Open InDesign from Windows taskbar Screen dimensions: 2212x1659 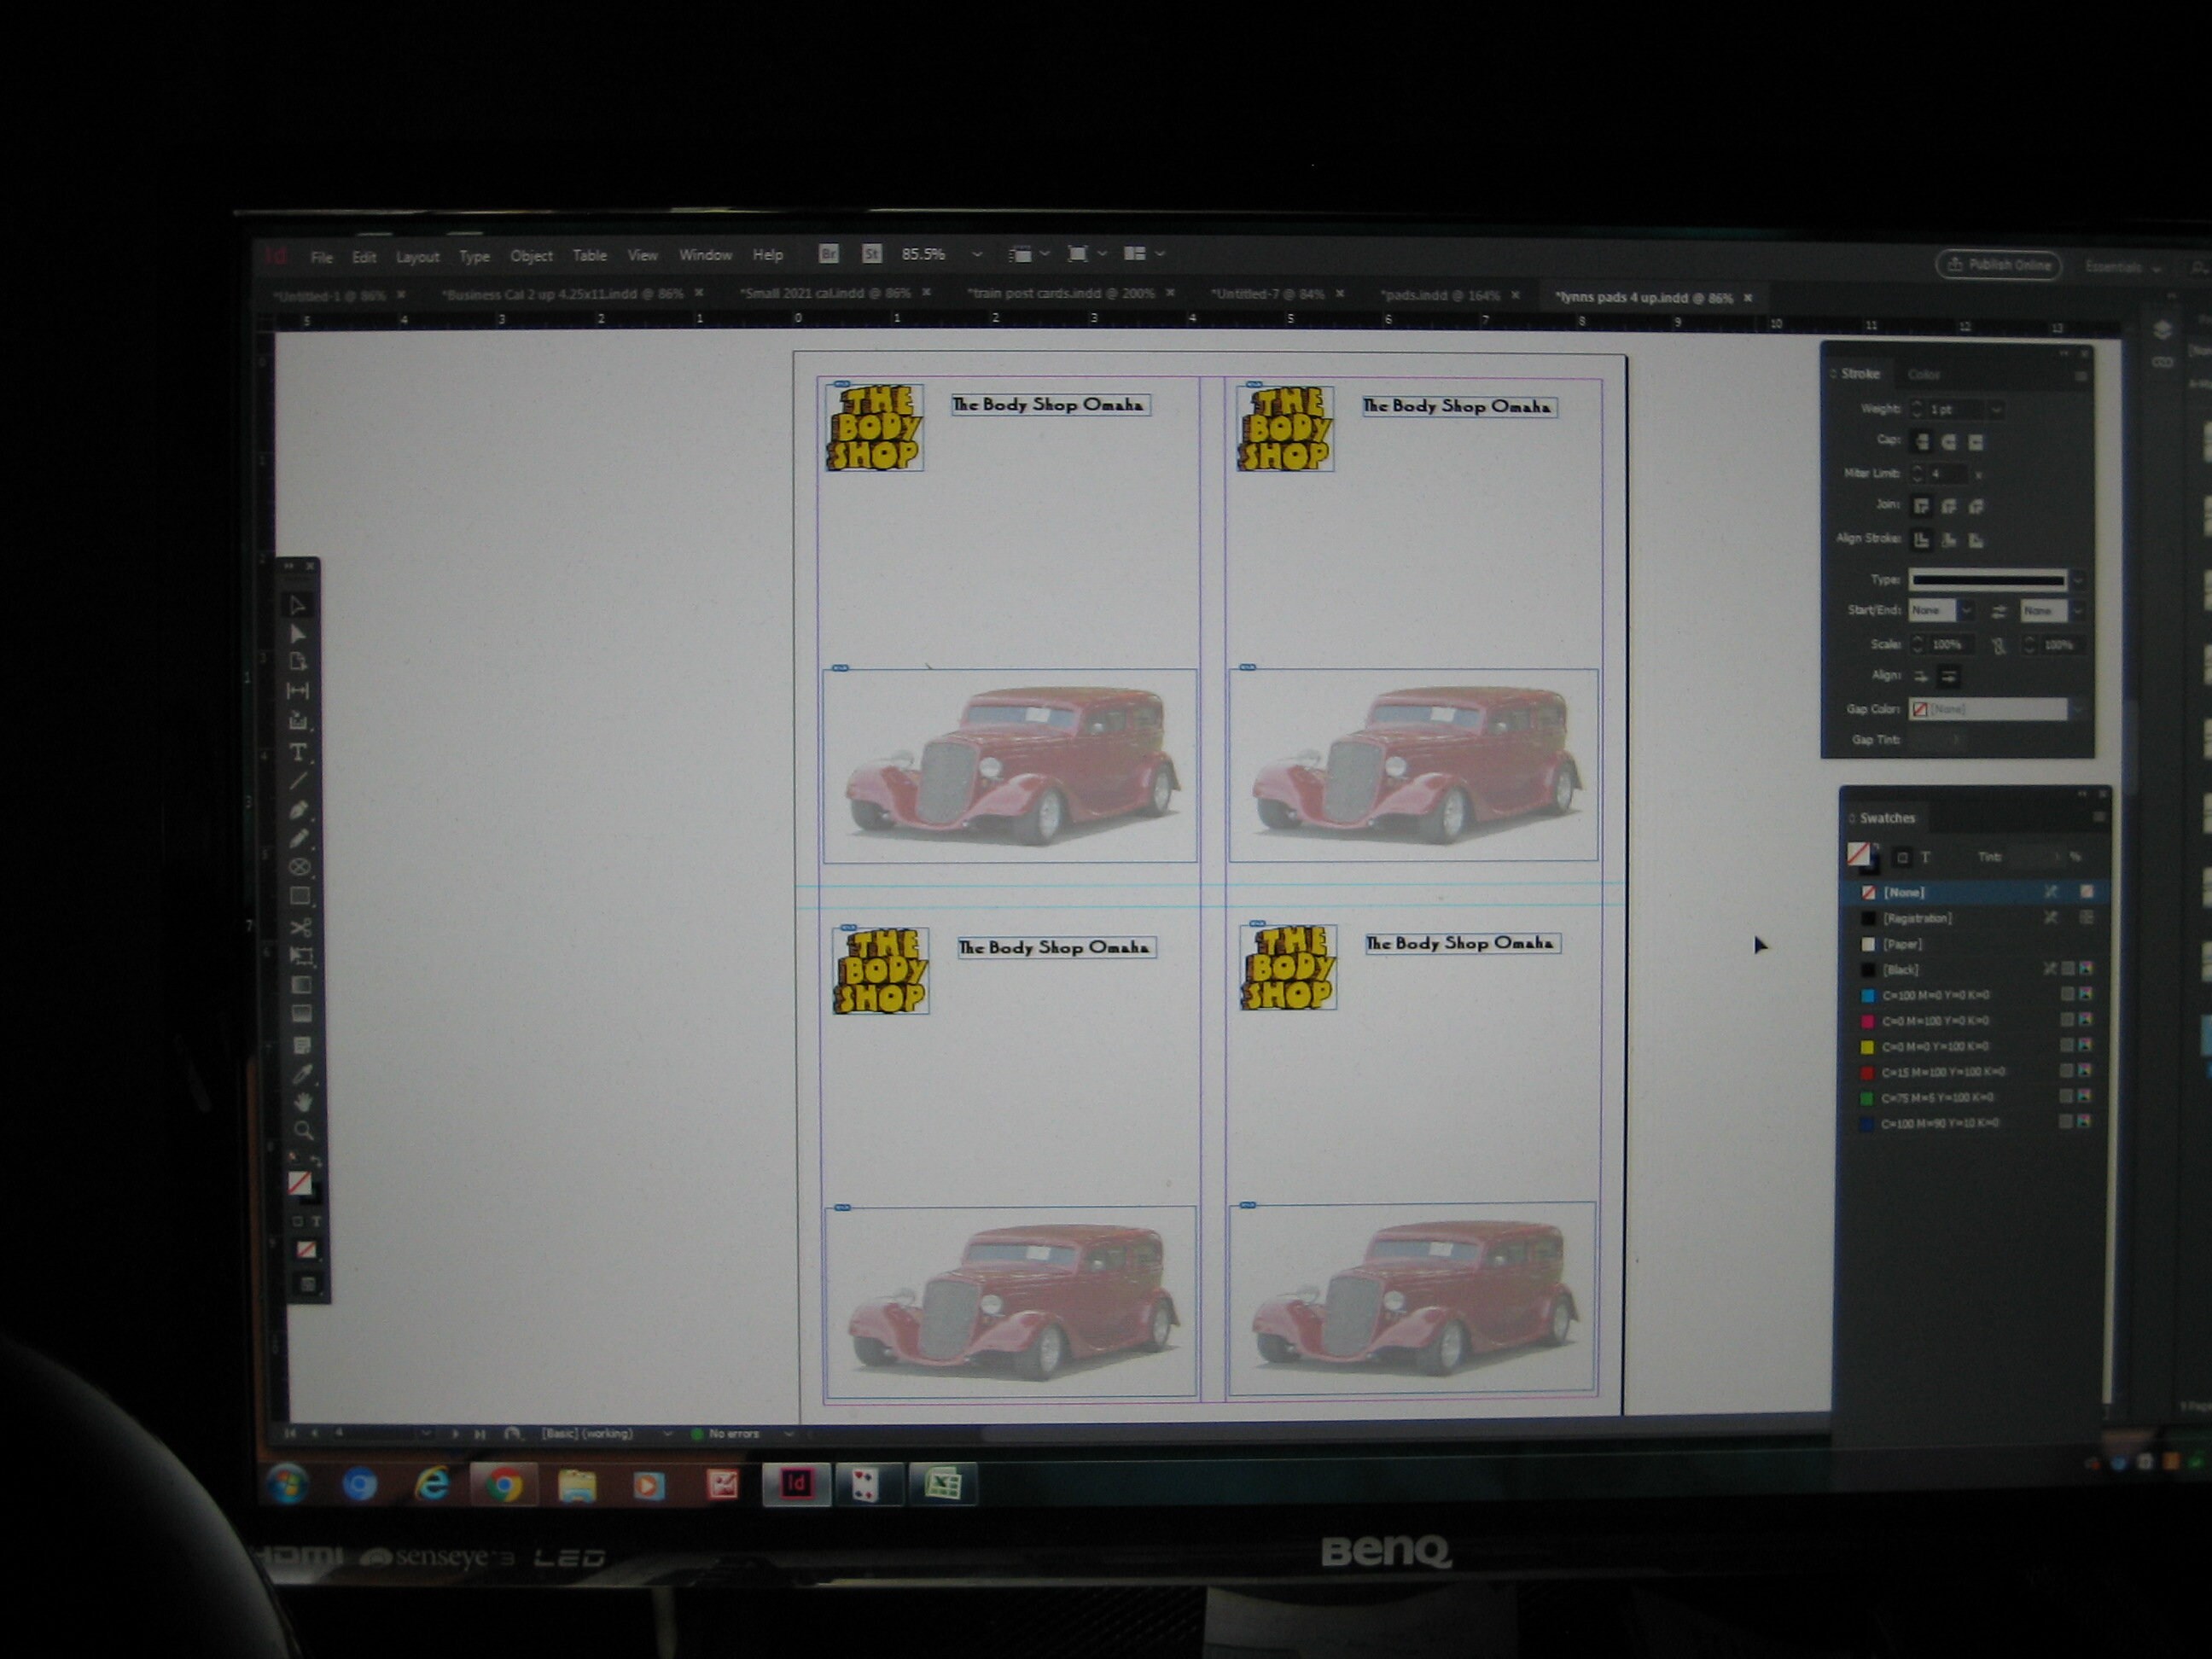796,1484
